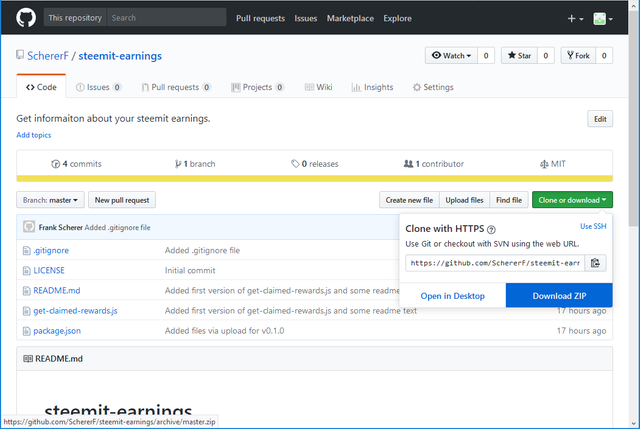This screenshot has height=429, width=640.
Task: Click Upload files button
Action: pos(464,200)
